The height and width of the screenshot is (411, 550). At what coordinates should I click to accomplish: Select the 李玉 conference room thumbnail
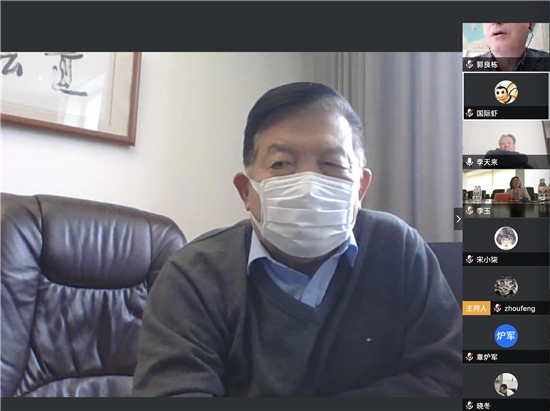(506, 193)
